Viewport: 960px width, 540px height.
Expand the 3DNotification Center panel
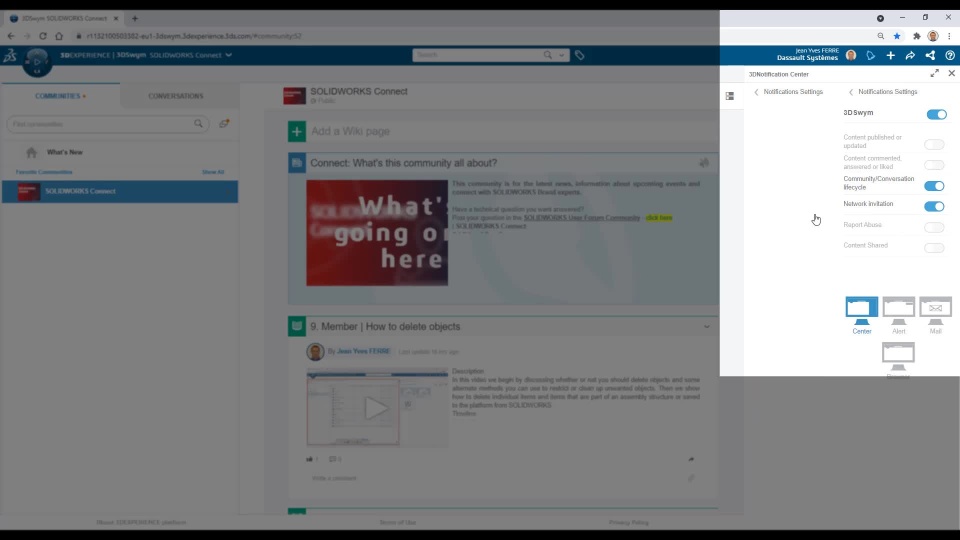(934, 73)
